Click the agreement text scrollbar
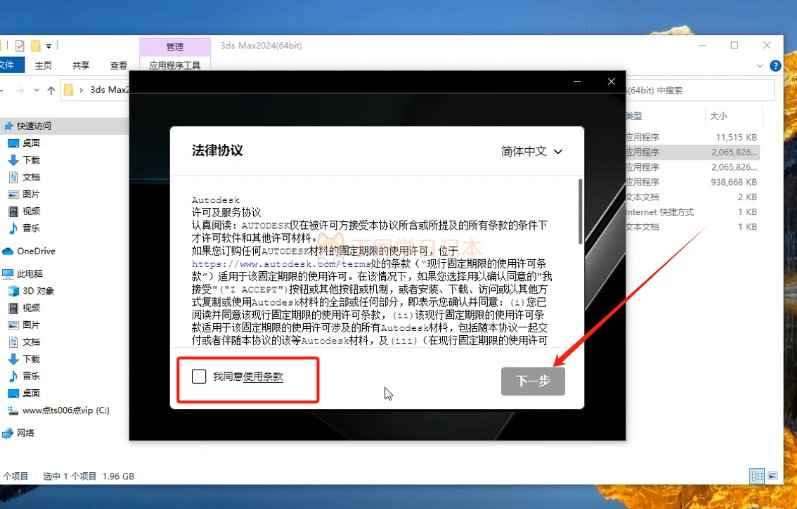The height and width of the screenshot is (509, 797). tap(580, 211)
